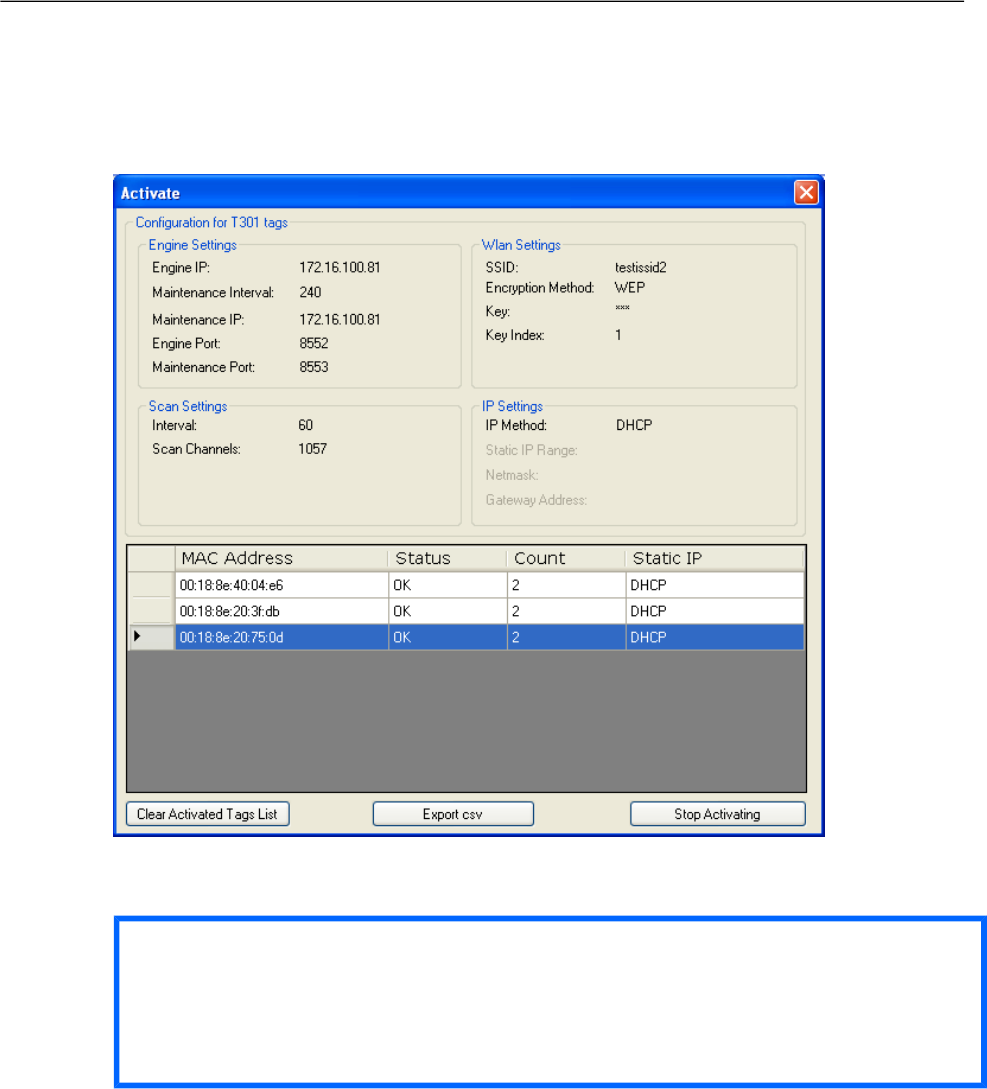The width and height of the screenshot is (987, 1089).
Task: Sort by Static IP column header
Action: pos(715,558)
